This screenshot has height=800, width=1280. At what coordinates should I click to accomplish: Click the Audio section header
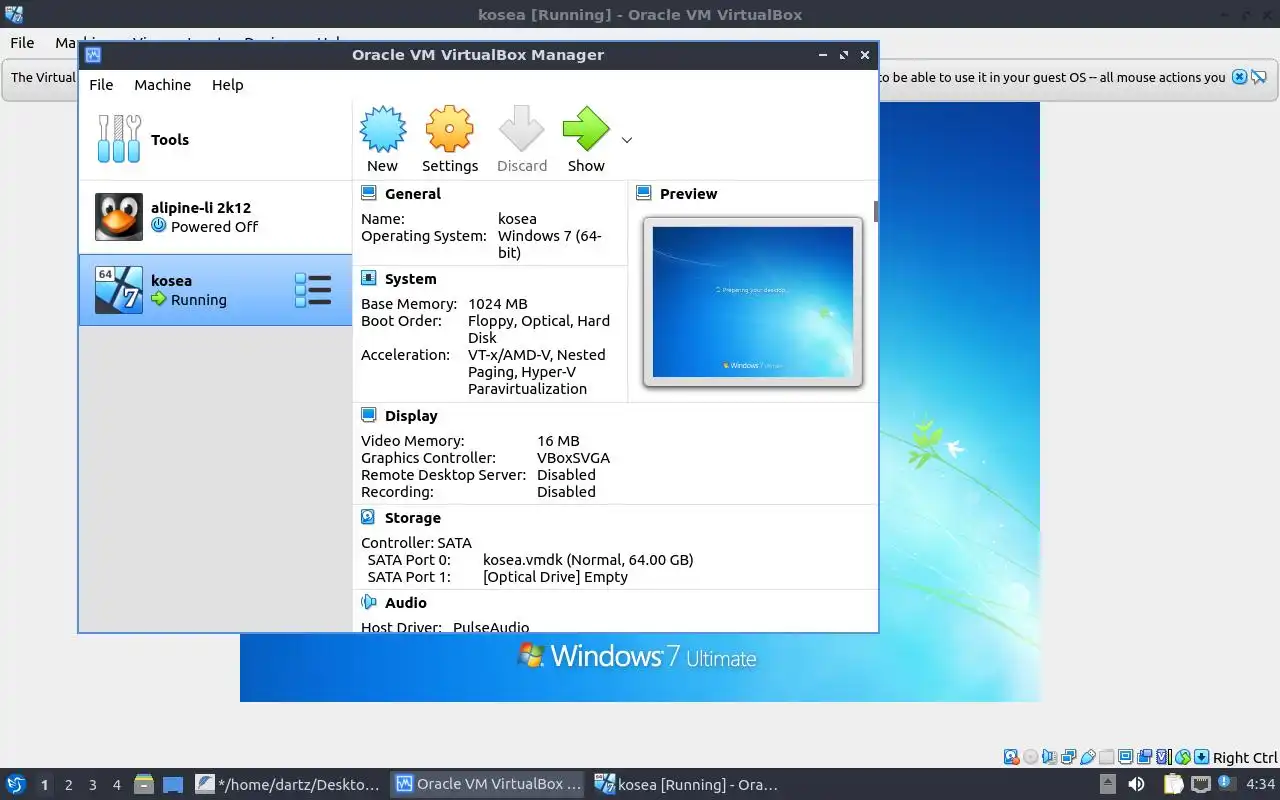pyautogui.click(x=405, y=603)
